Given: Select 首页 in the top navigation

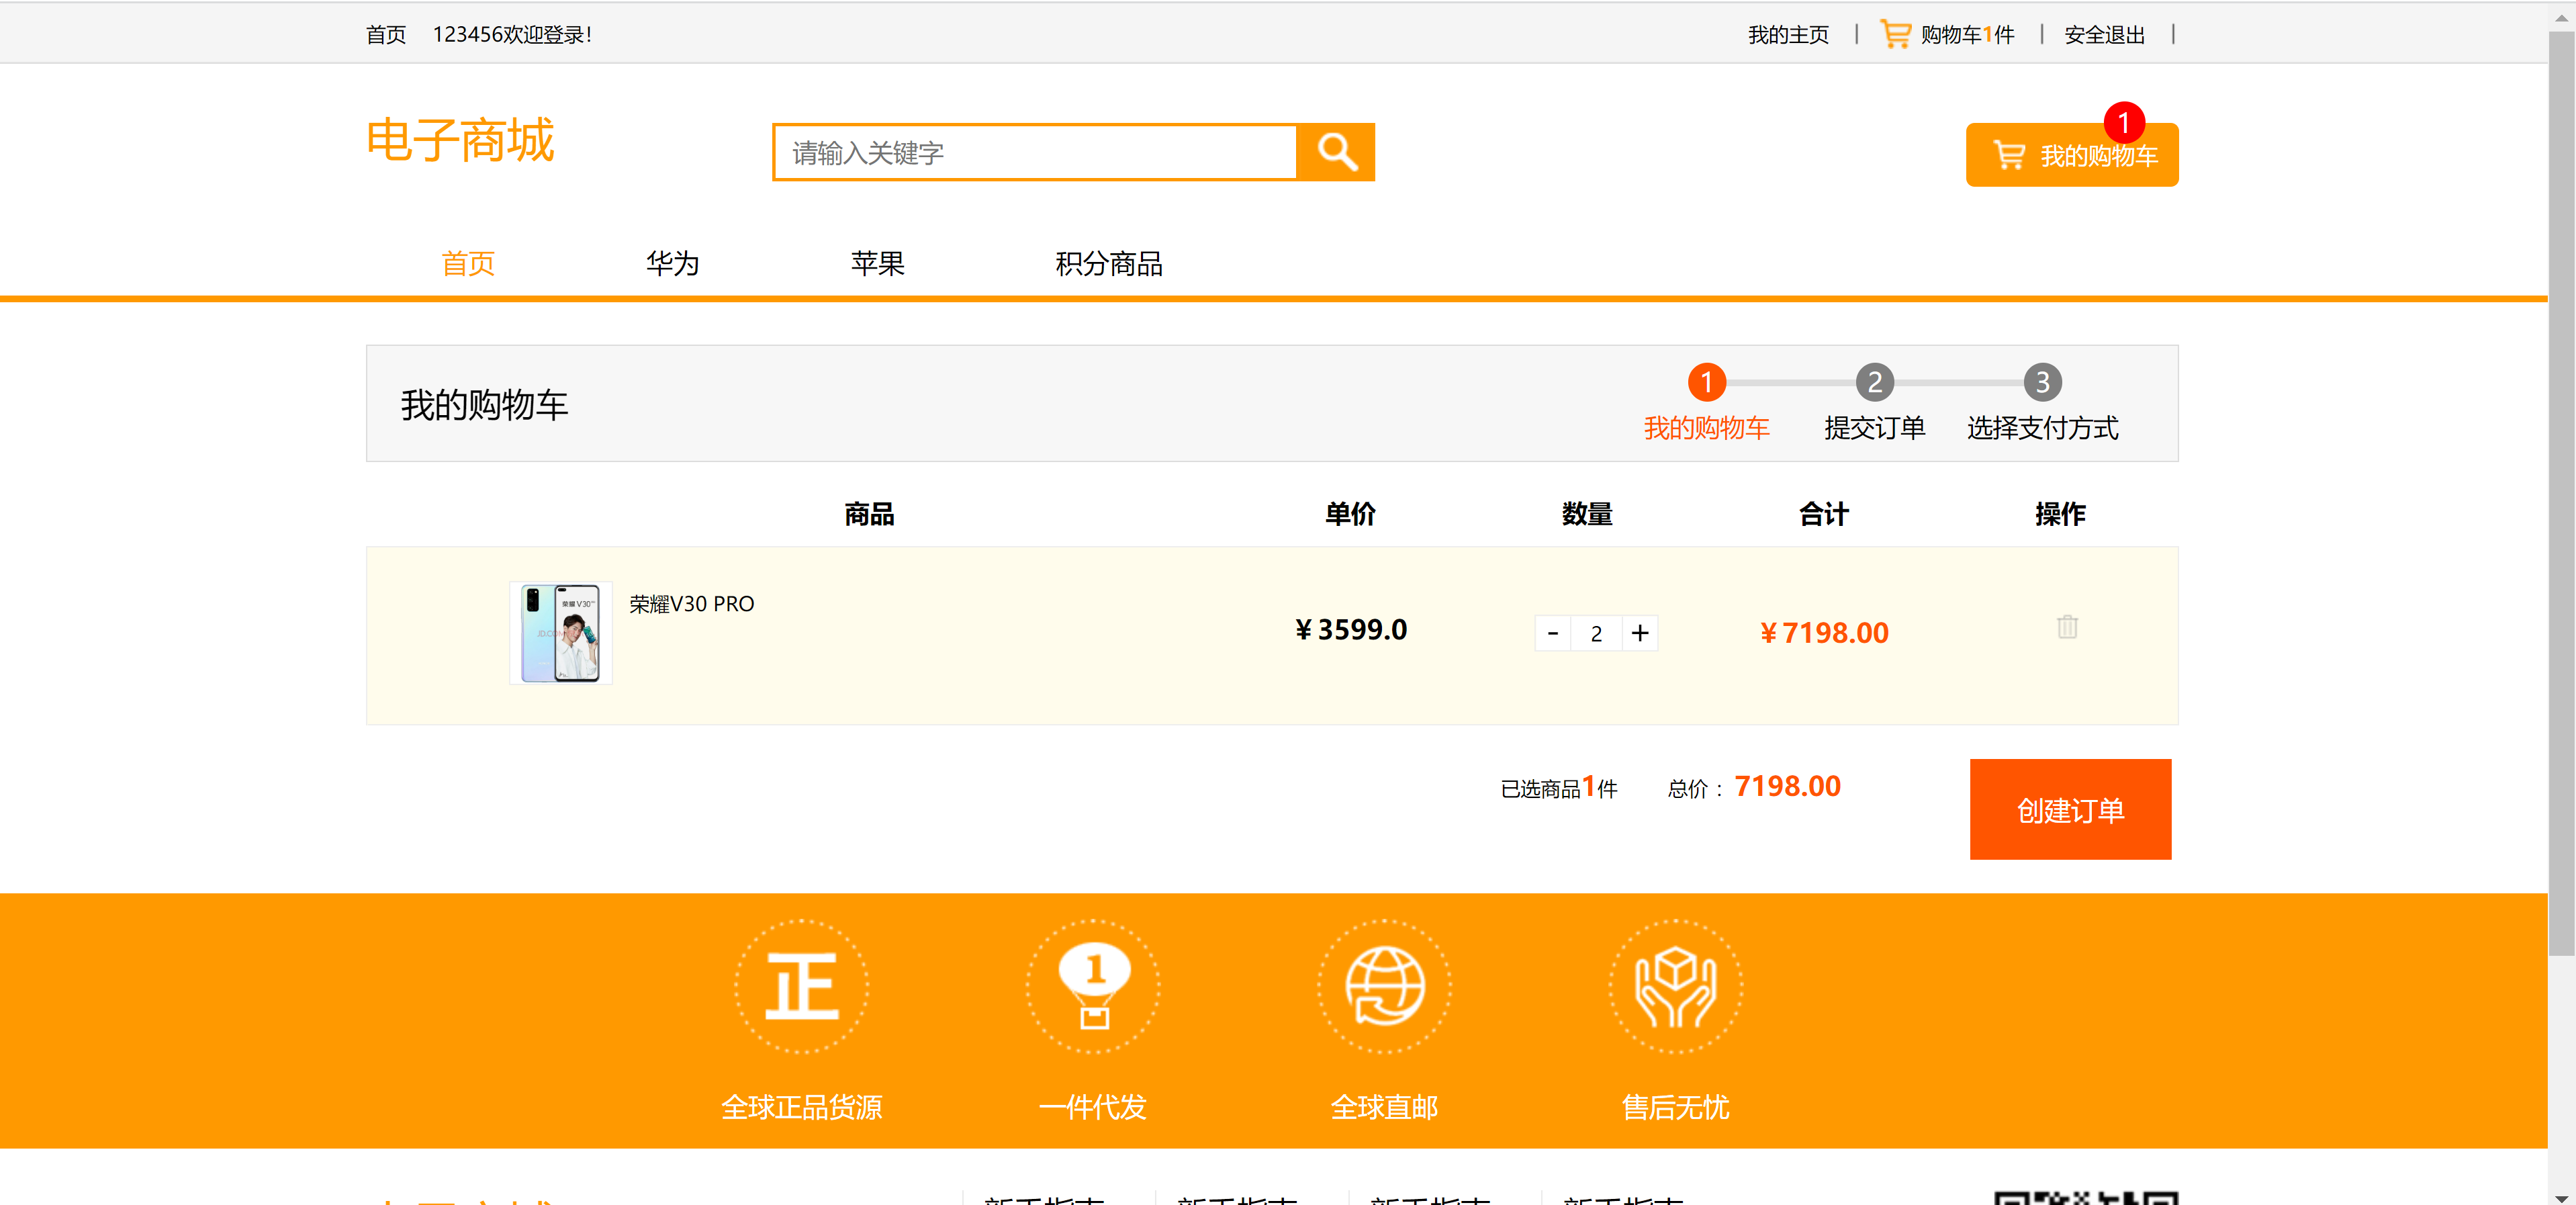Looking at the screenshot, I should point(467,263).
